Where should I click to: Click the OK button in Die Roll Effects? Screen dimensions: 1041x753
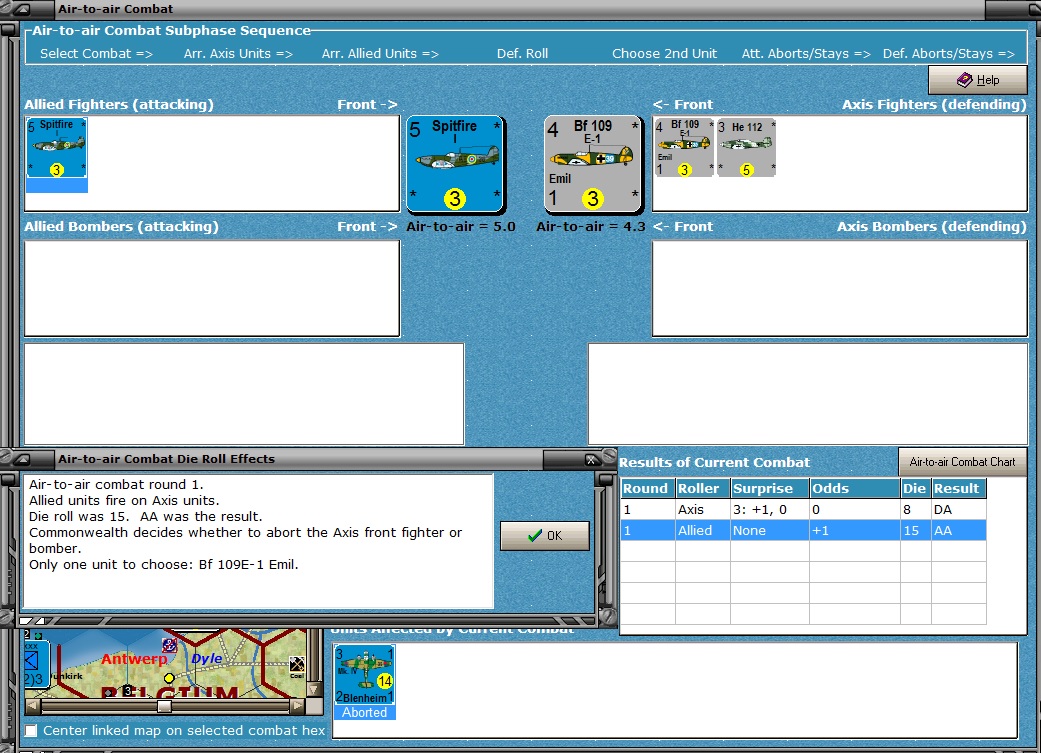point(544,536)
